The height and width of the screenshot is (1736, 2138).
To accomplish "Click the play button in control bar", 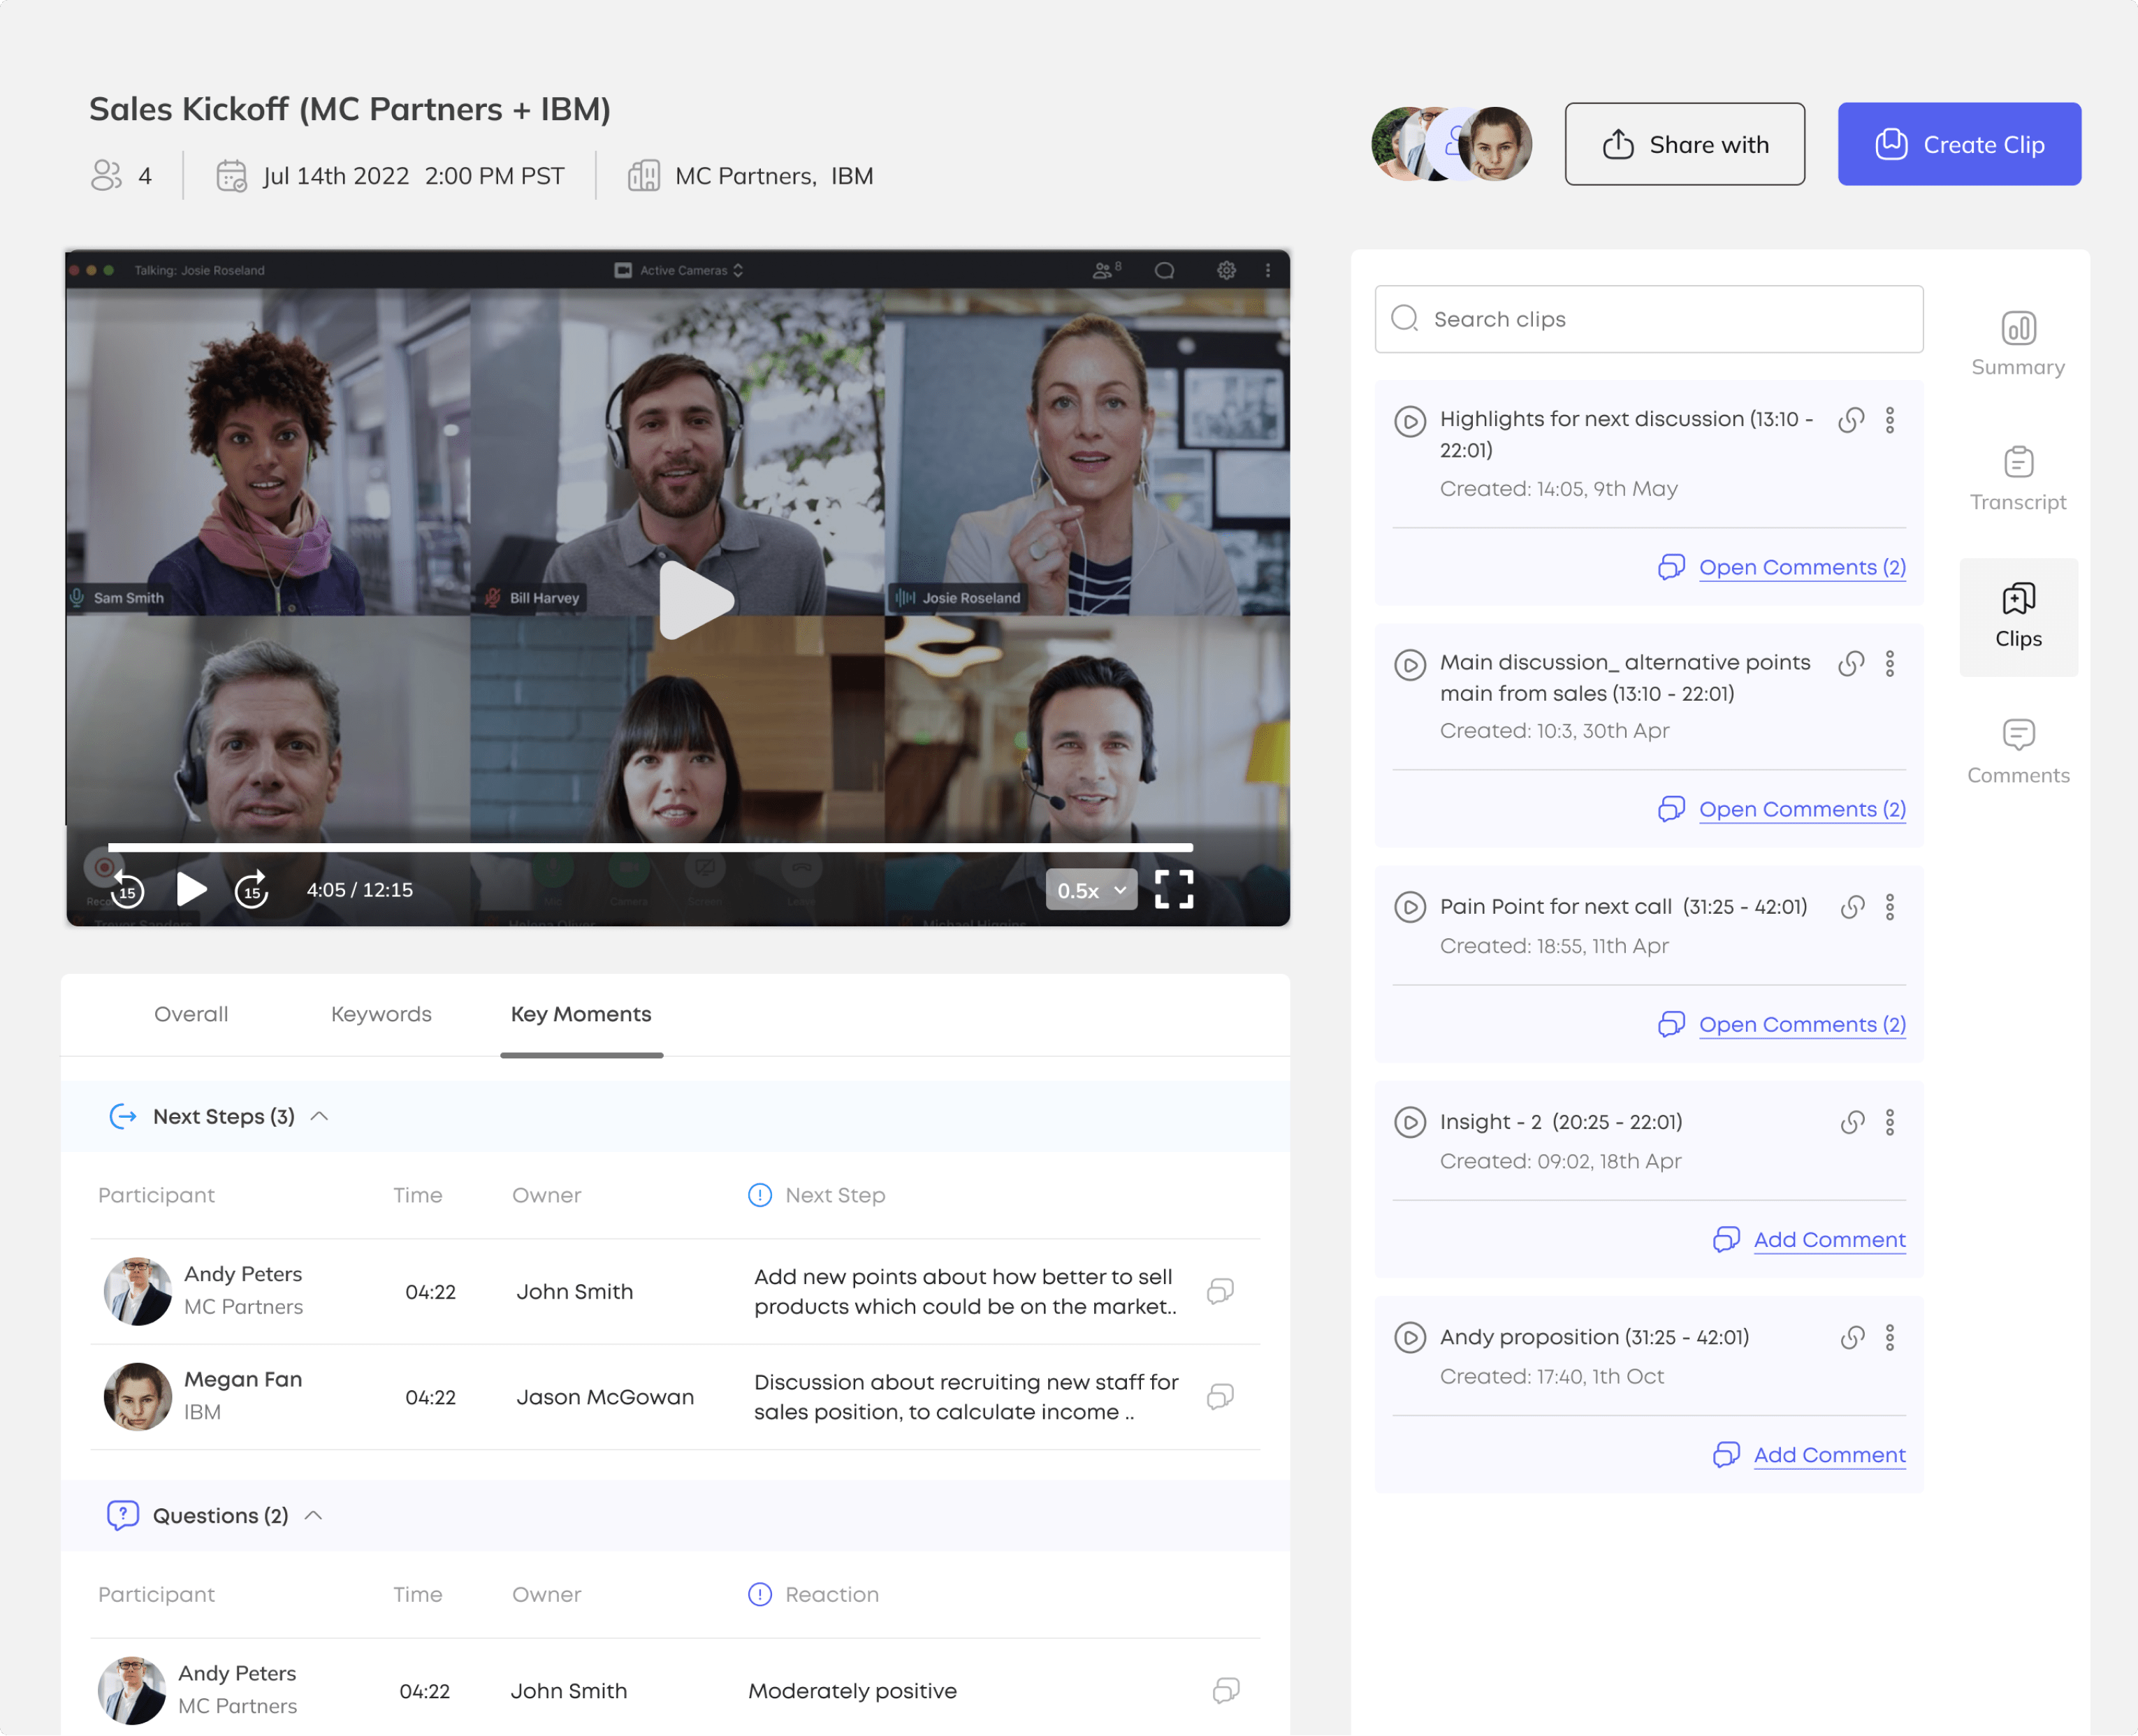I will [x=191, y=889].
